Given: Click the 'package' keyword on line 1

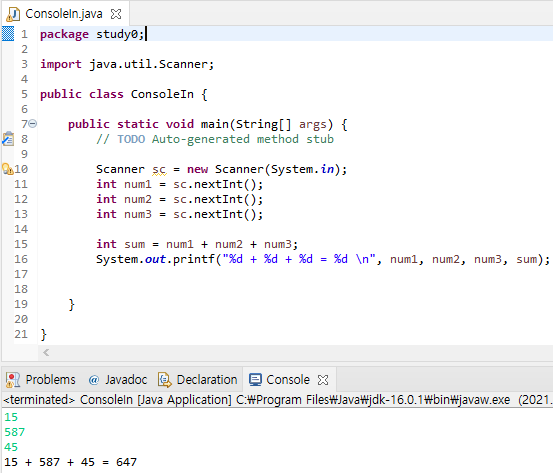Looking at the screenshot, I should click(x=64, y=35).
